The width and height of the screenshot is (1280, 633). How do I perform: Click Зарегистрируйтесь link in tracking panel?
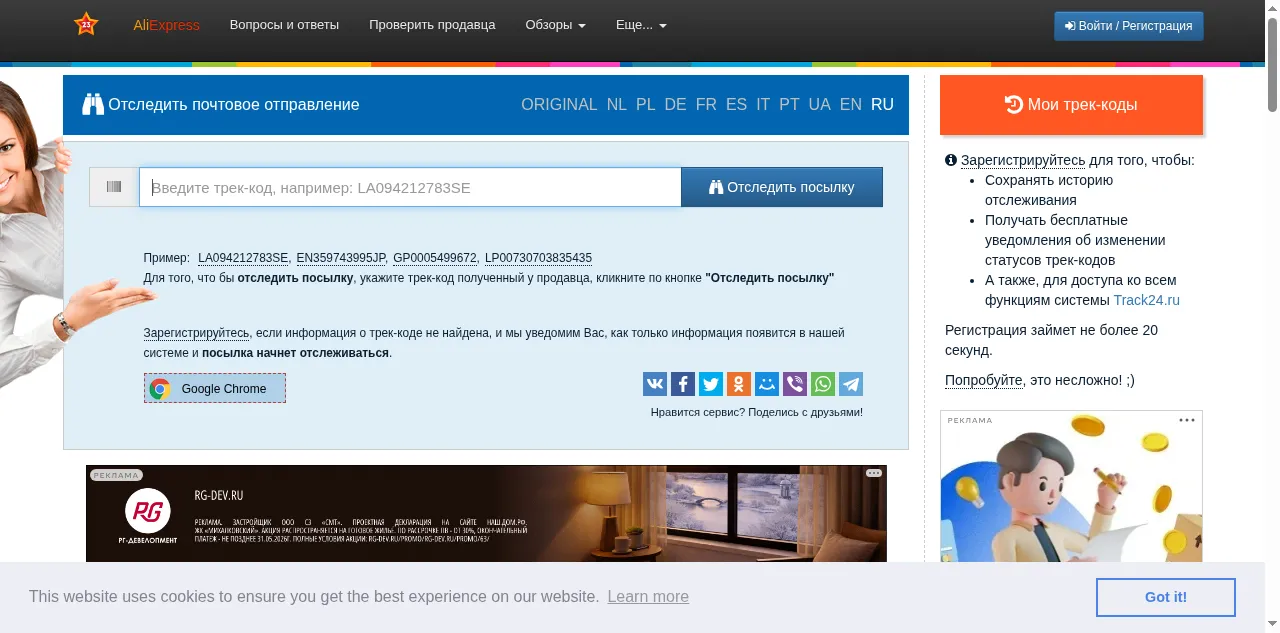[x=196, y=333]
